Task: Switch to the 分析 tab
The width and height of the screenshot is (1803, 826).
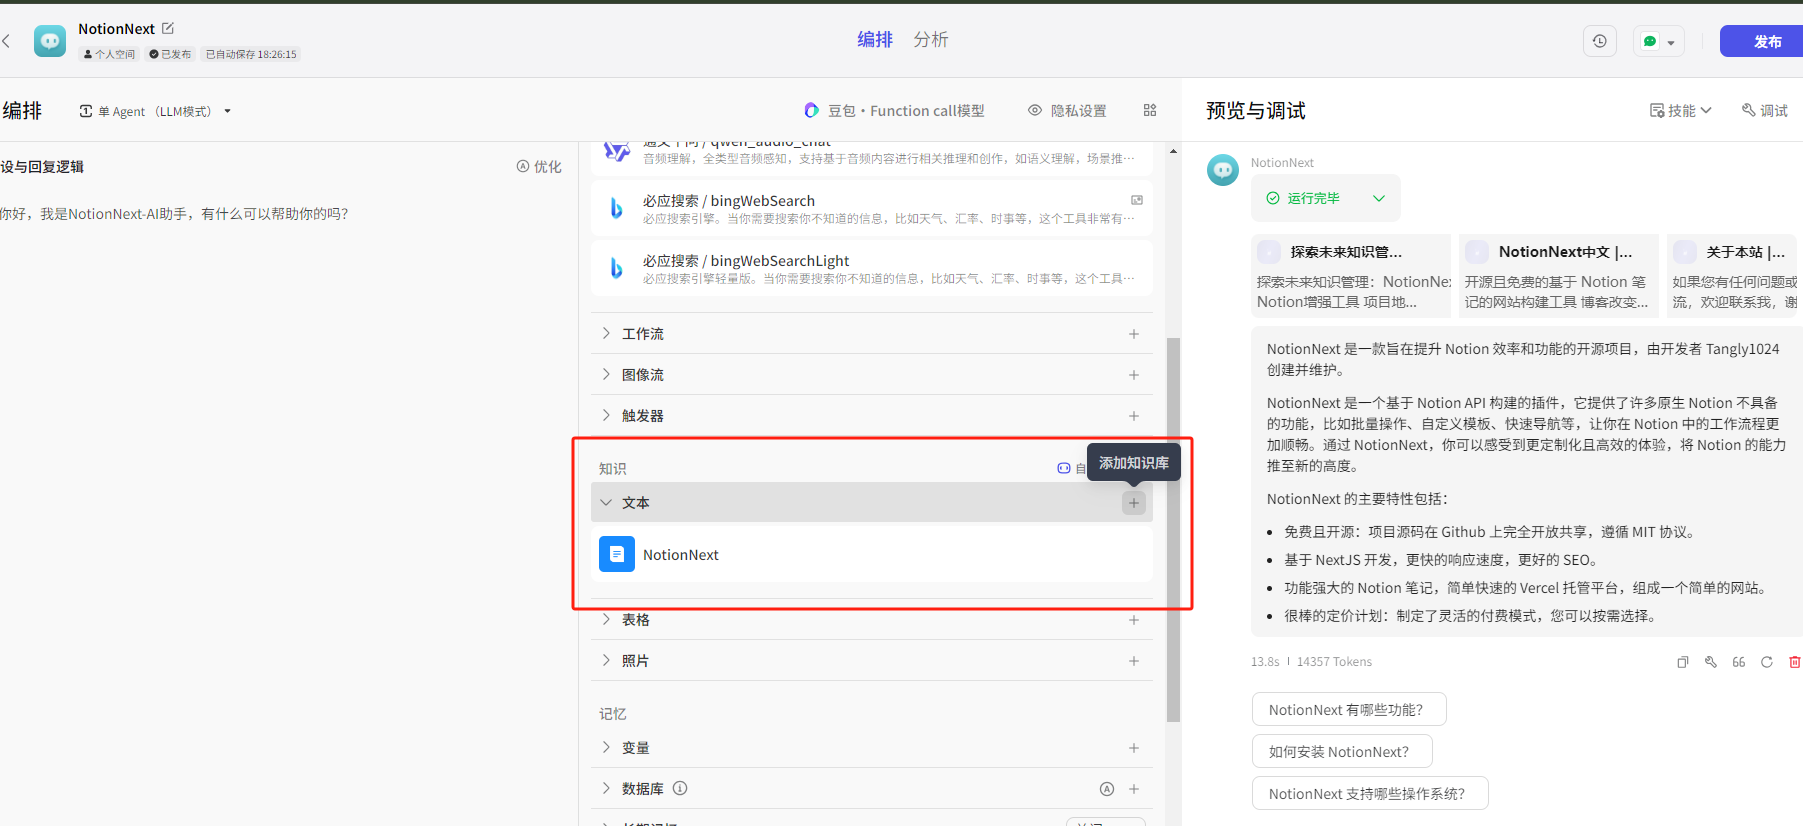Action: click(931, 39)
